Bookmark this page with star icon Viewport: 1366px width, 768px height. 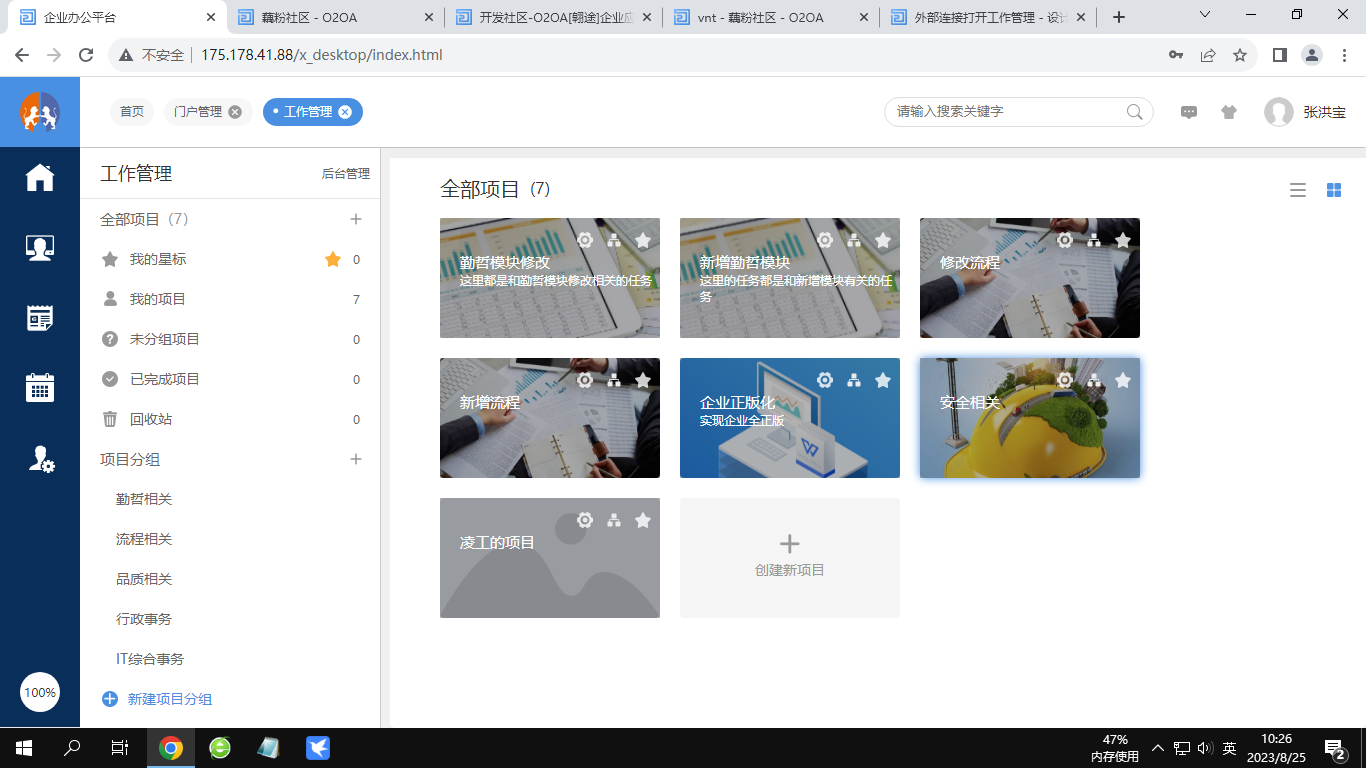[1240, 55]
